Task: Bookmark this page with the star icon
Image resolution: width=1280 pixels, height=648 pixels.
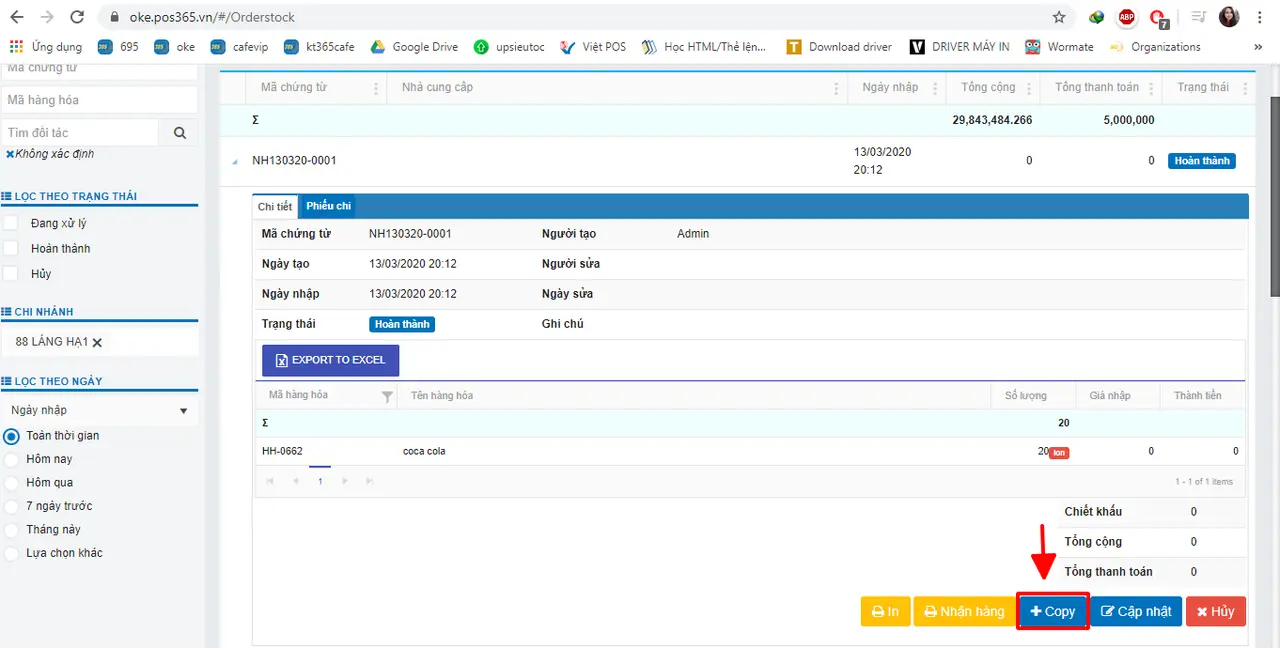Action: 1059,17
